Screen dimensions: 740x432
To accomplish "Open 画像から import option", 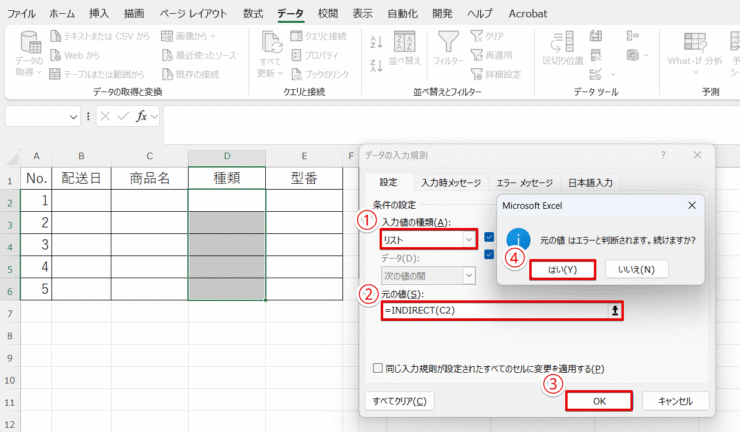I will (188, 36).
